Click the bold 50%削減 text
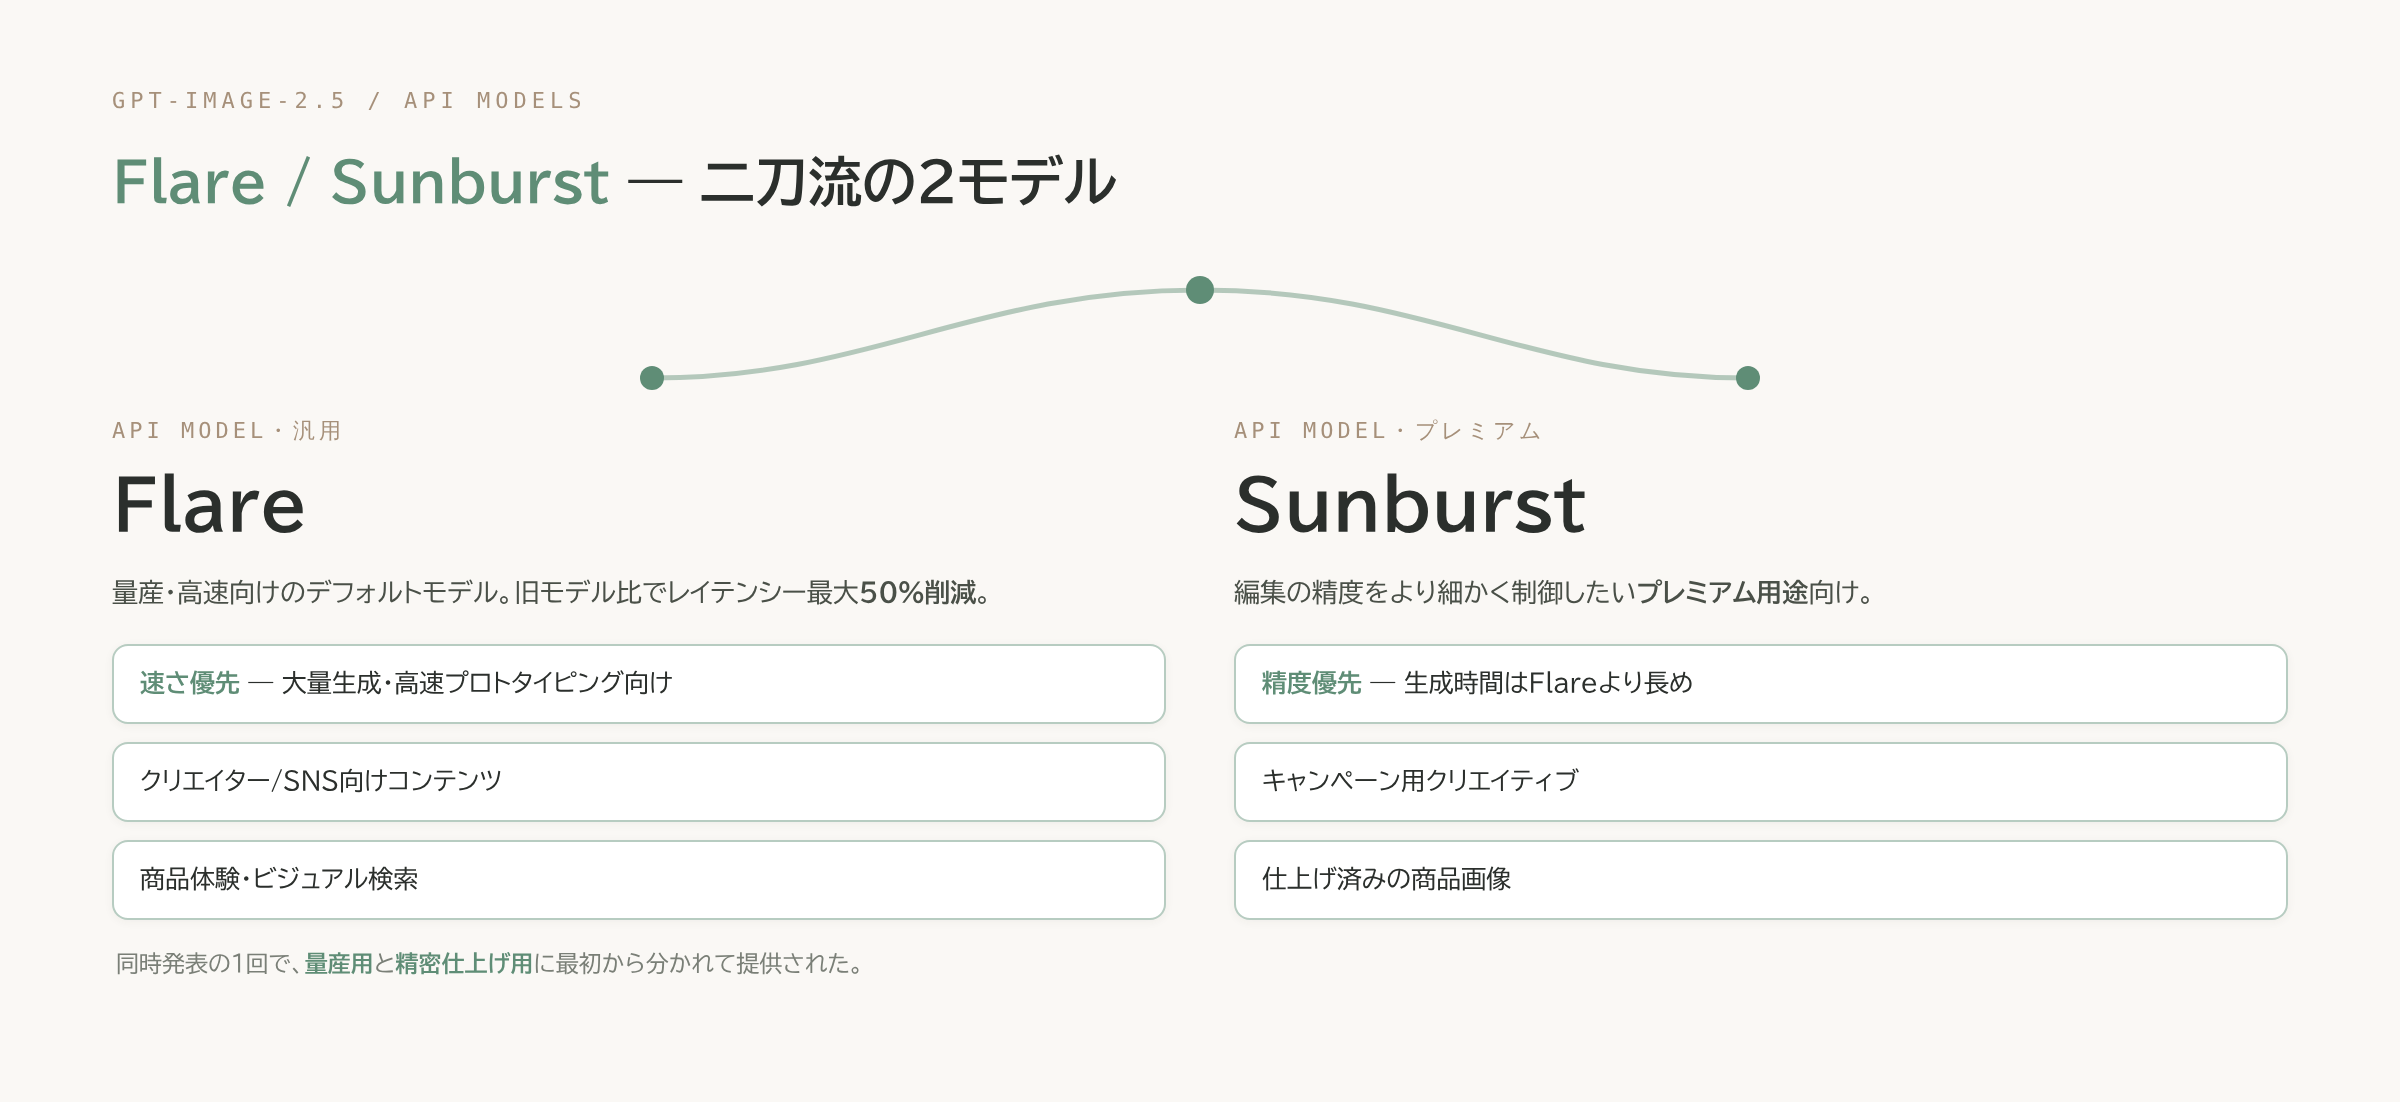 [x=918, y=593]
